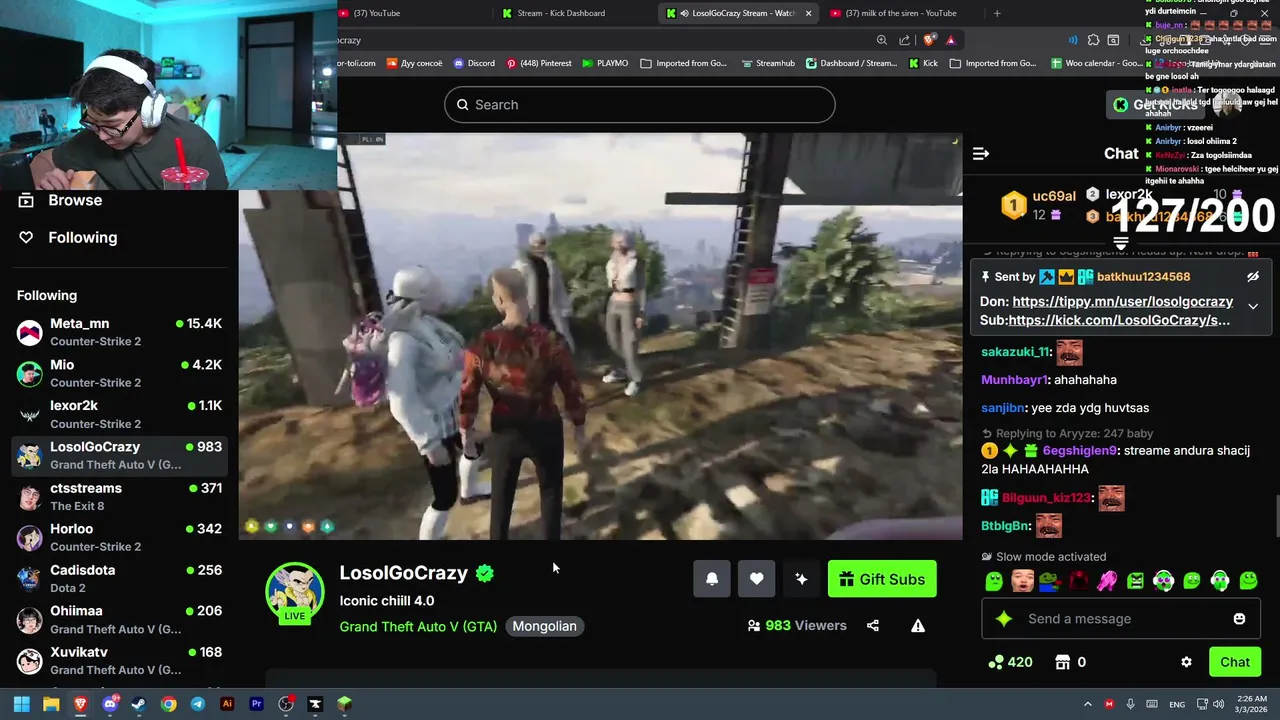1280x720 pixels.
Task: Click the share page icon in address bar
Action: [904, 40]
